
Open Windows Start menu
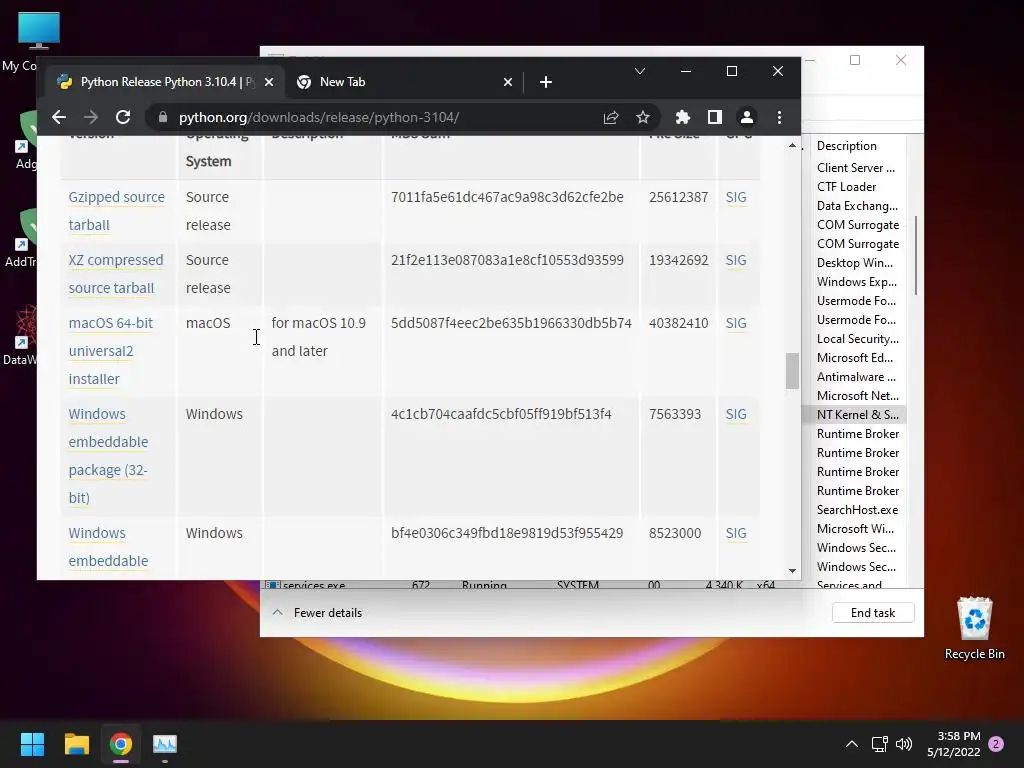32,744
